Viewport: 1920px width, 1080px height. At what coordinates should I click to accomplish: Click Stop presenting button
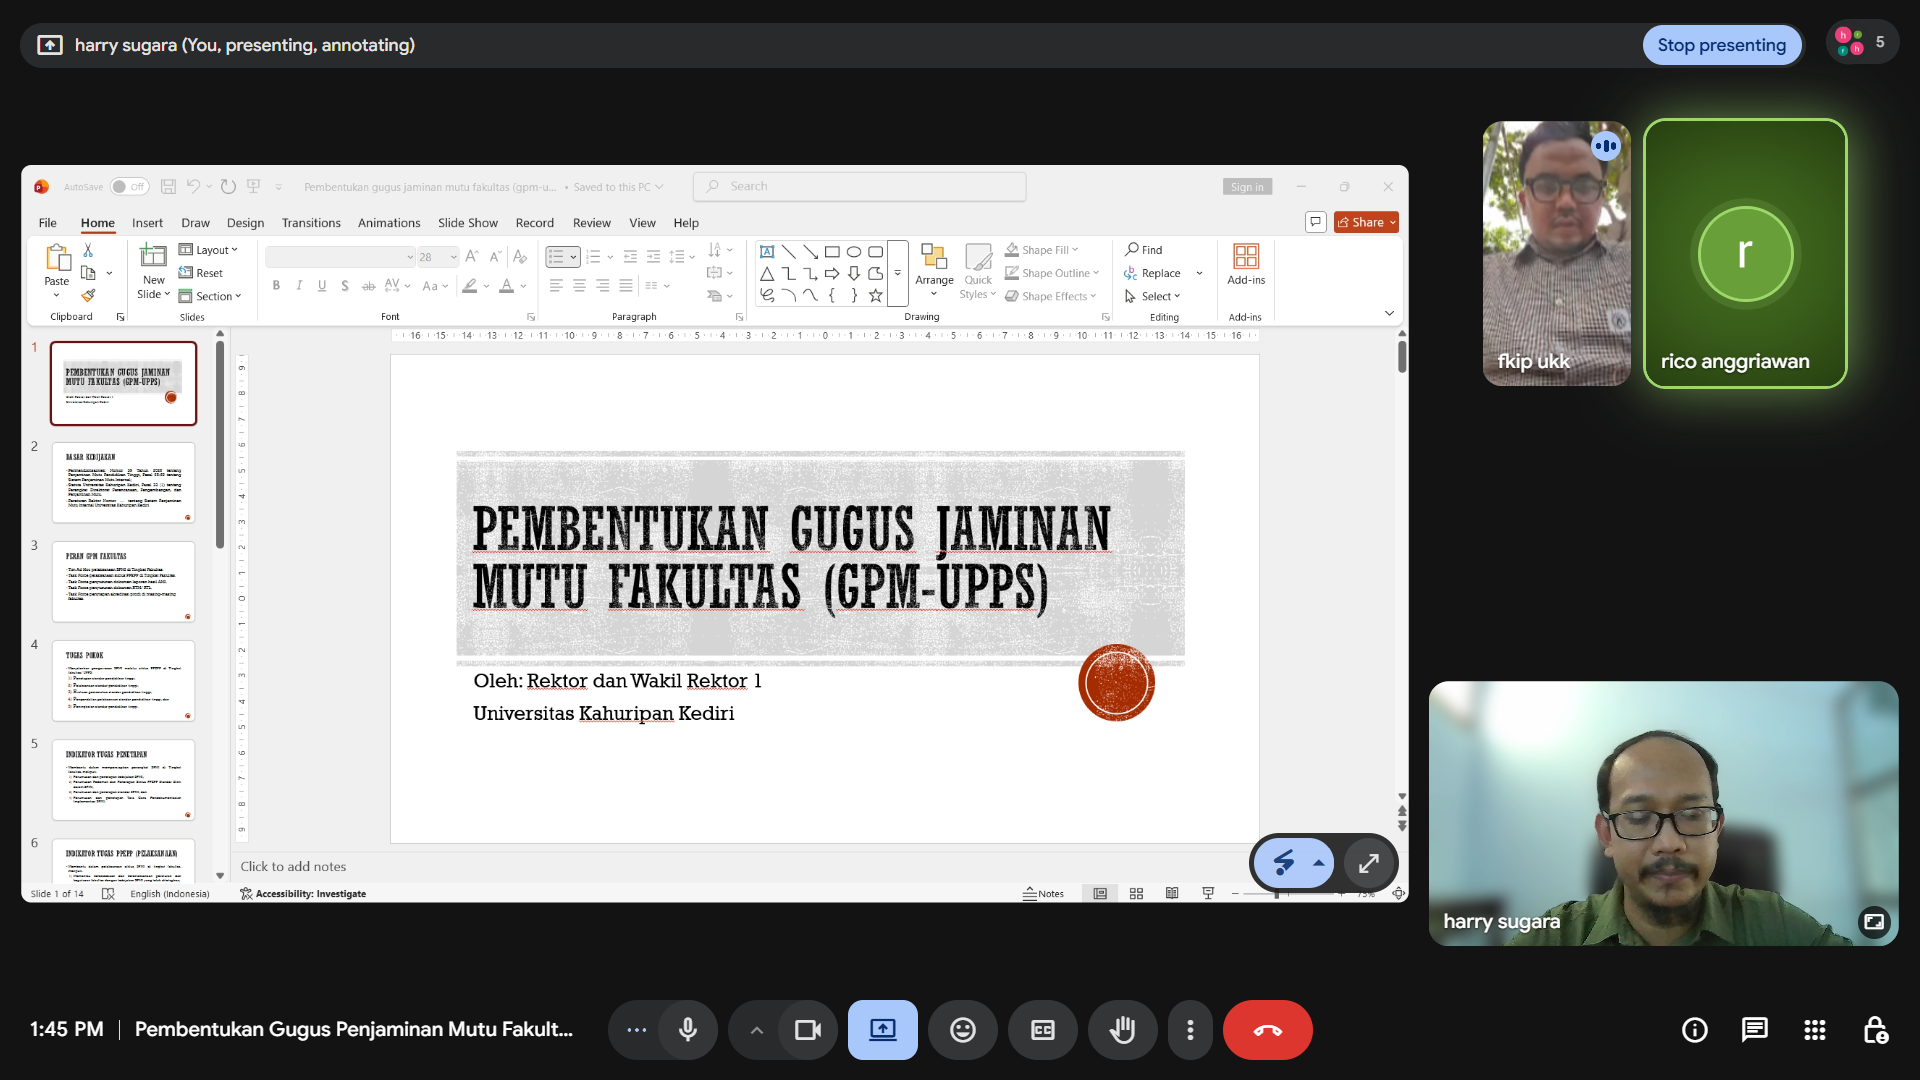coord(1721,45)
